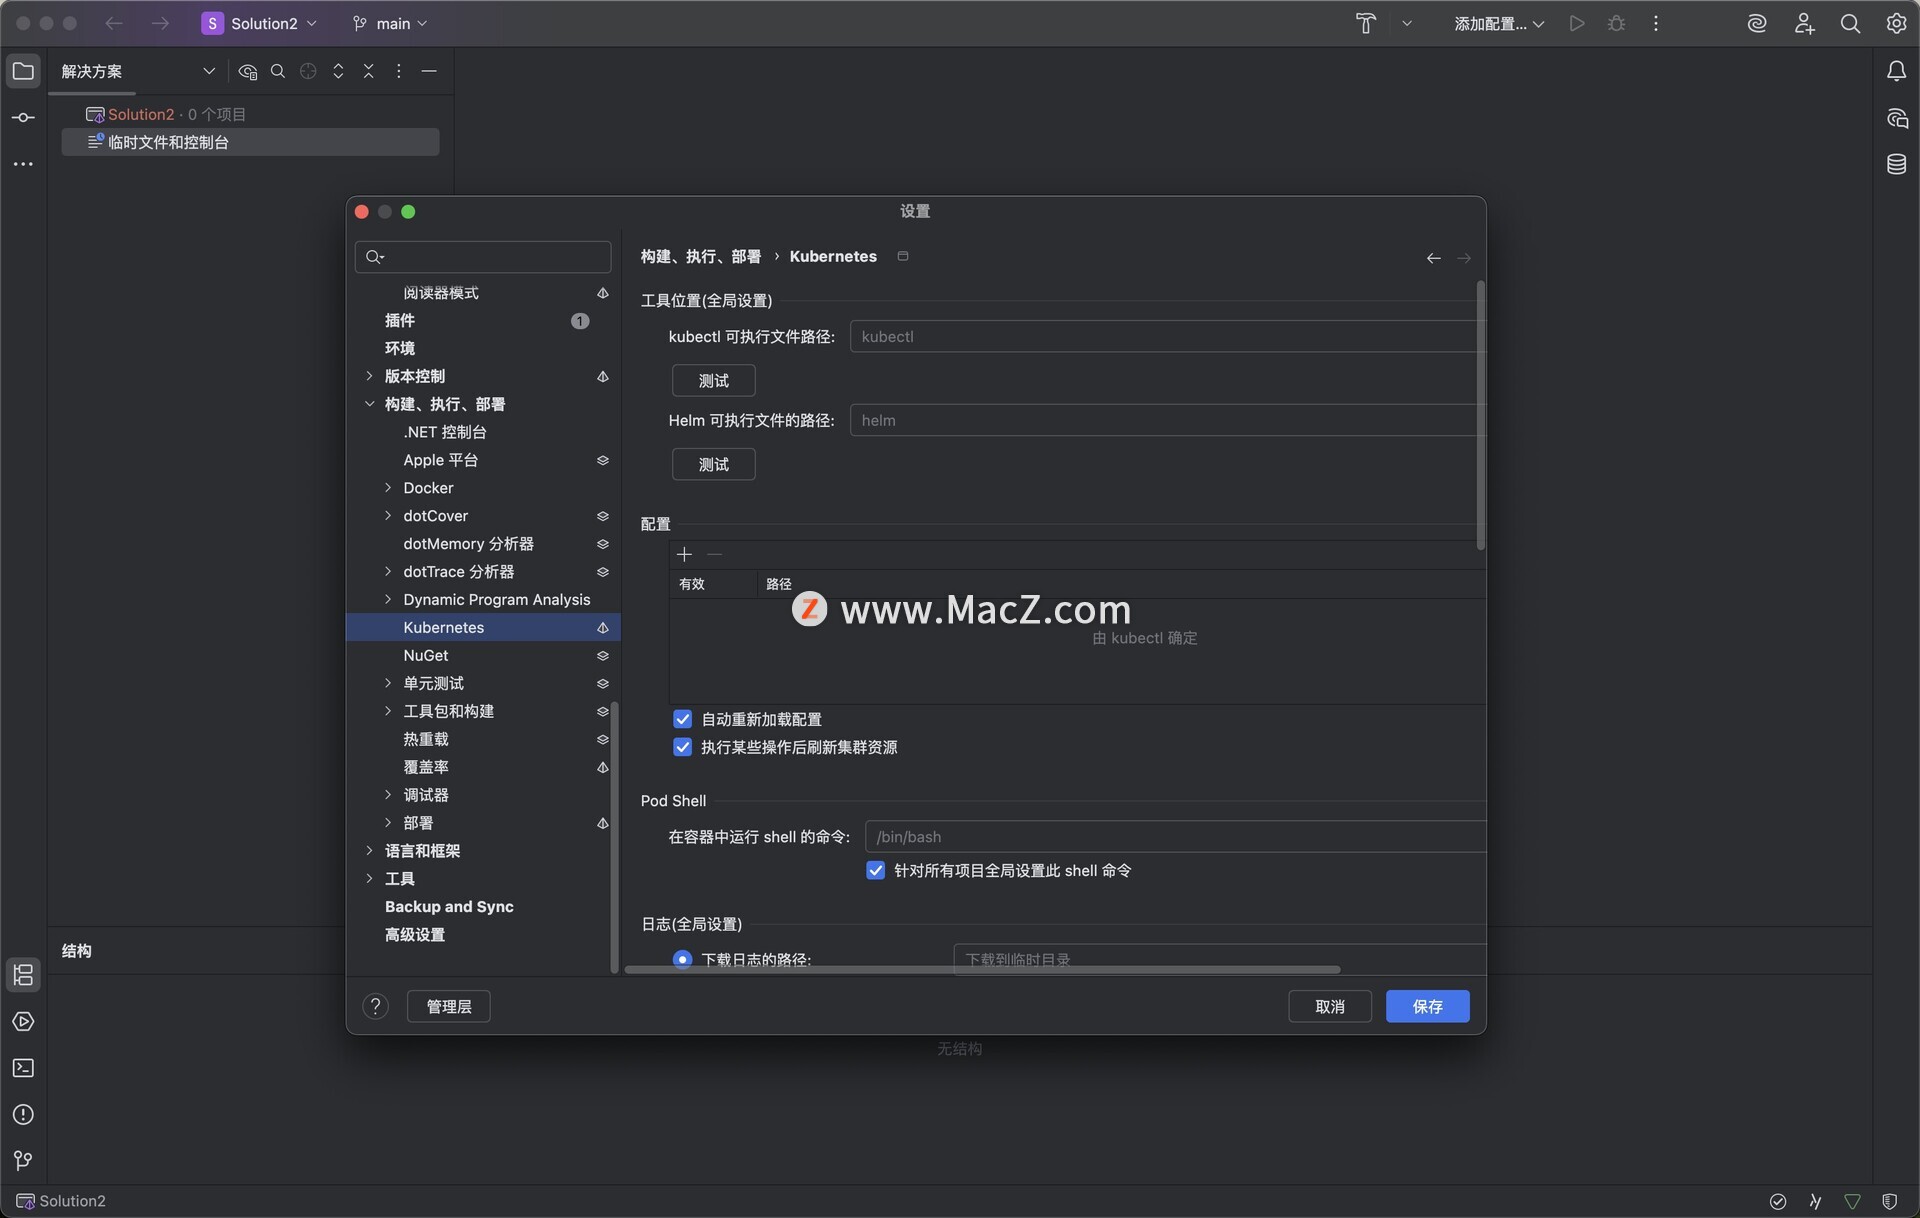Open Solution2 project dropdown
Image resolution: width=1920 pixels, height=1218 pixels.
260,23
